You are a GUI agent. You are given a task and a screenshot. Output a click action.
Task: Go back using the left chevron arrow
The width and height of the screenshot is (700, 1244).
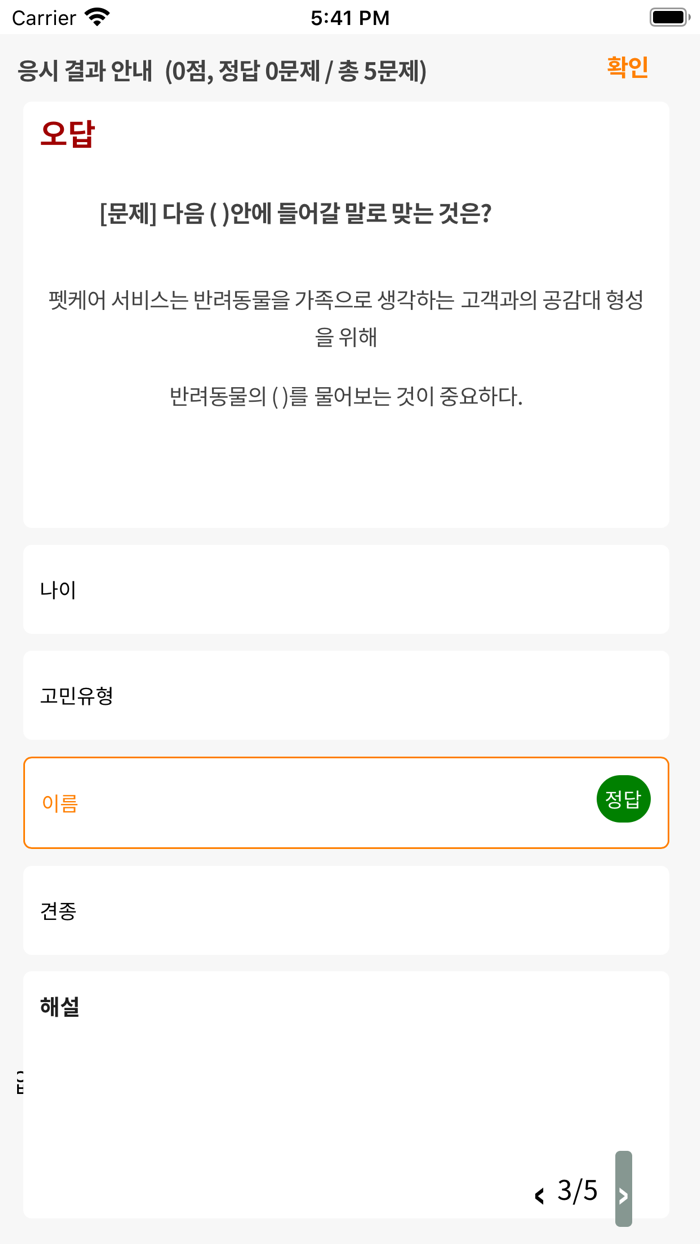[540, 1191]
